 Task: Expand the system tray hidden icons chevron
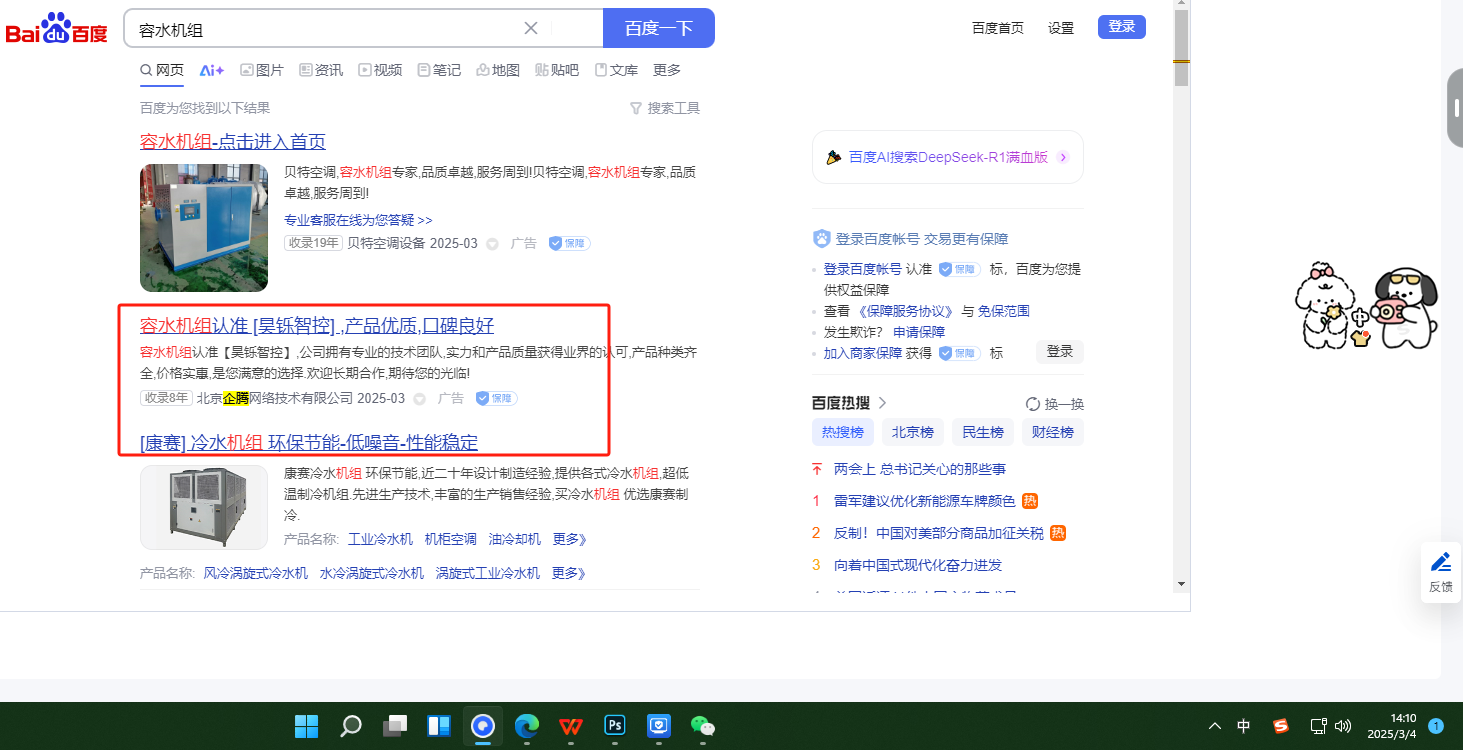1215,726
